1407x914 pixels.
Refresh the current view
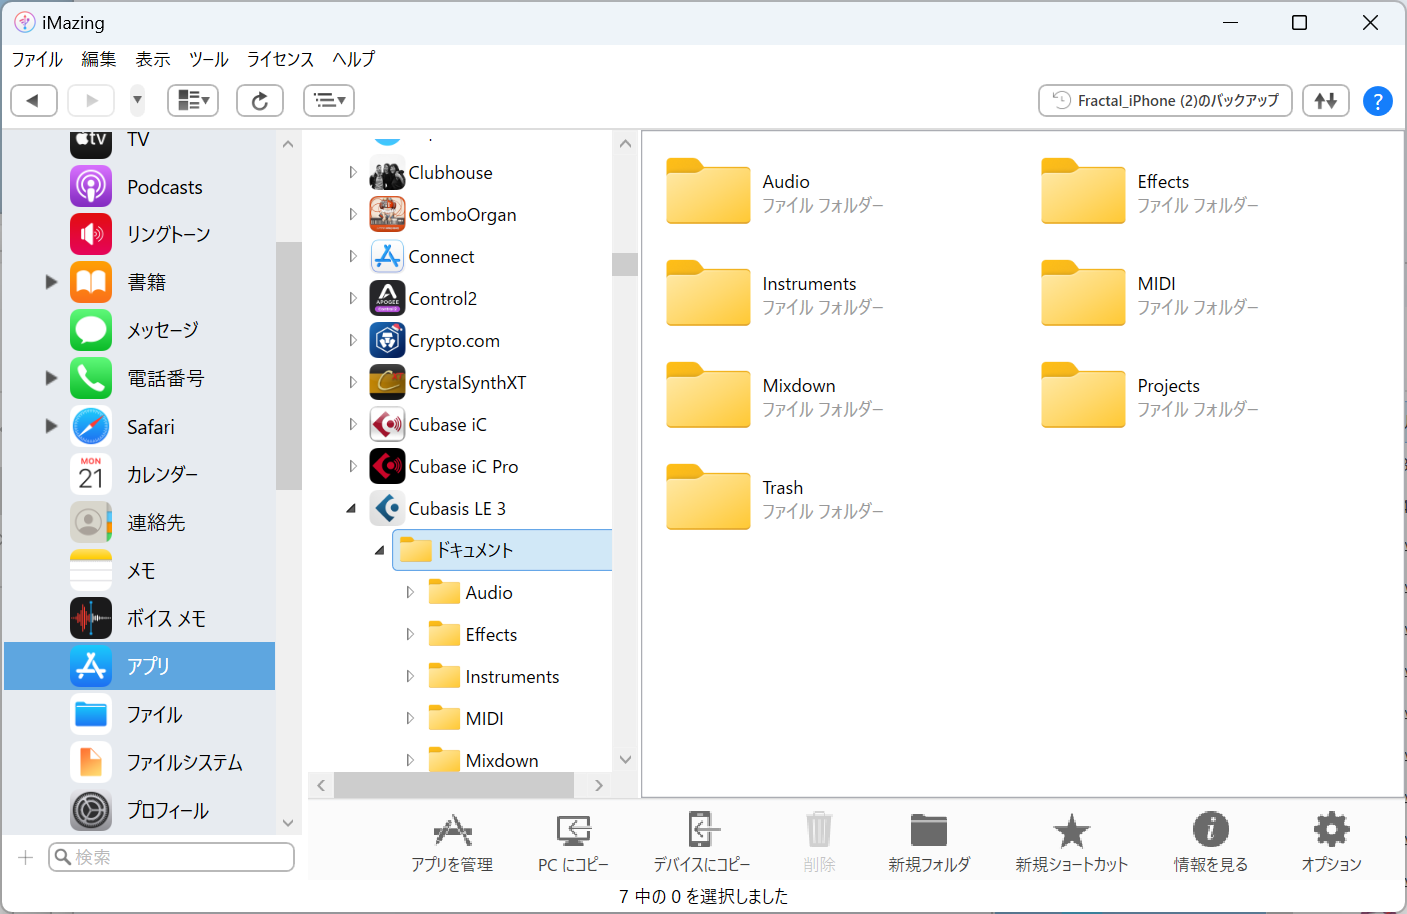coord(260,101)
